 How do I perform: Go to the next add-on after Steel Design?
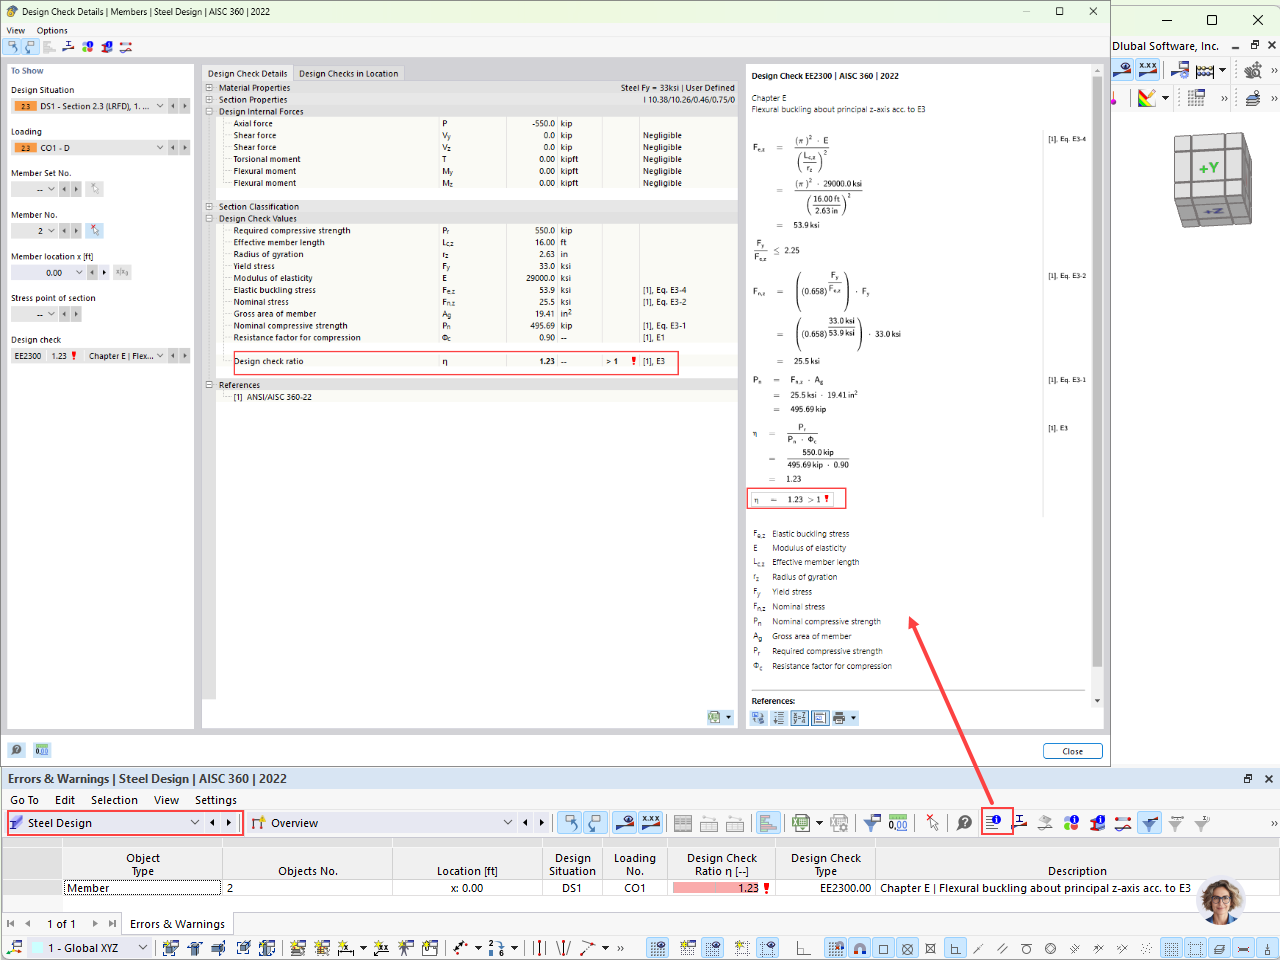(x=229, y=823)
